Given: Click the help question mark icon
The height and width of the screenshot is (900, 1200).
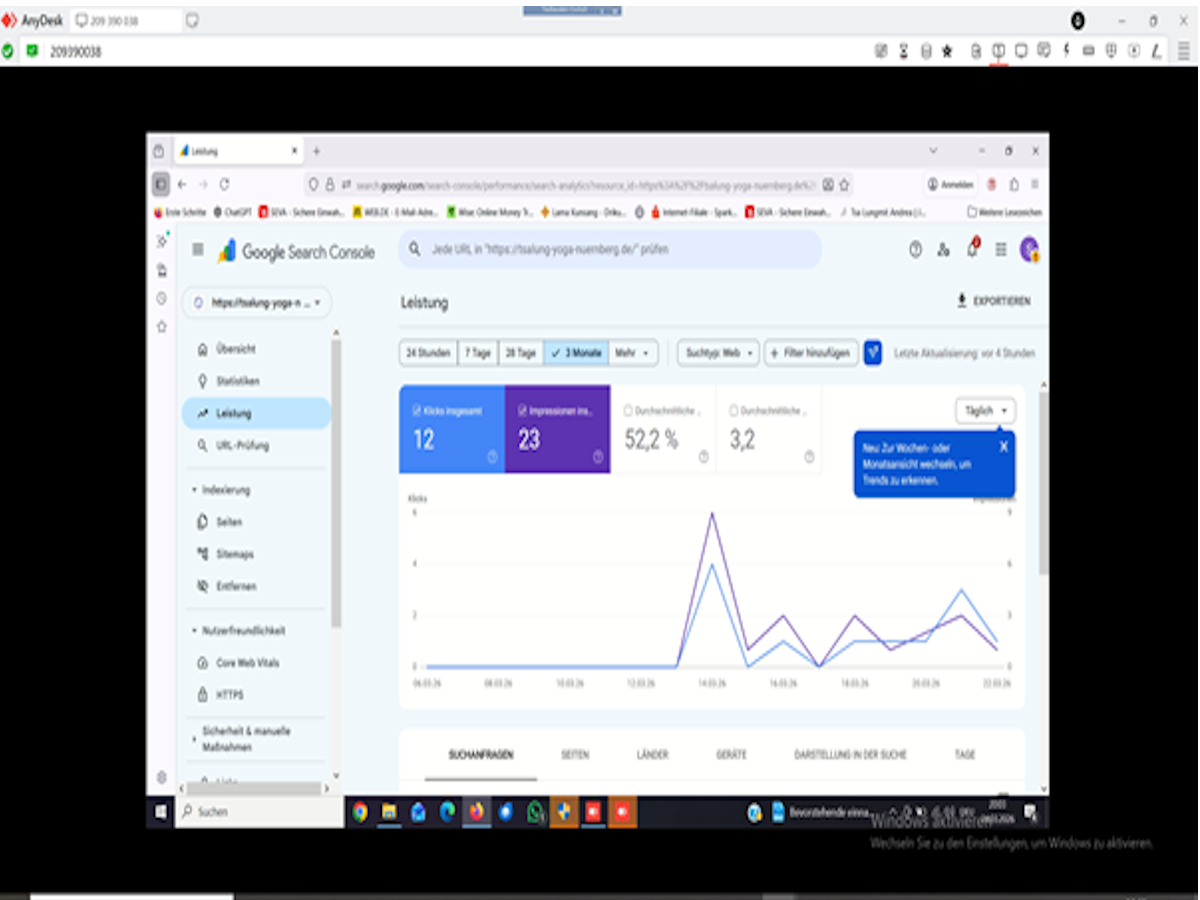Looking at the screenshot, I should pos(915,250).
